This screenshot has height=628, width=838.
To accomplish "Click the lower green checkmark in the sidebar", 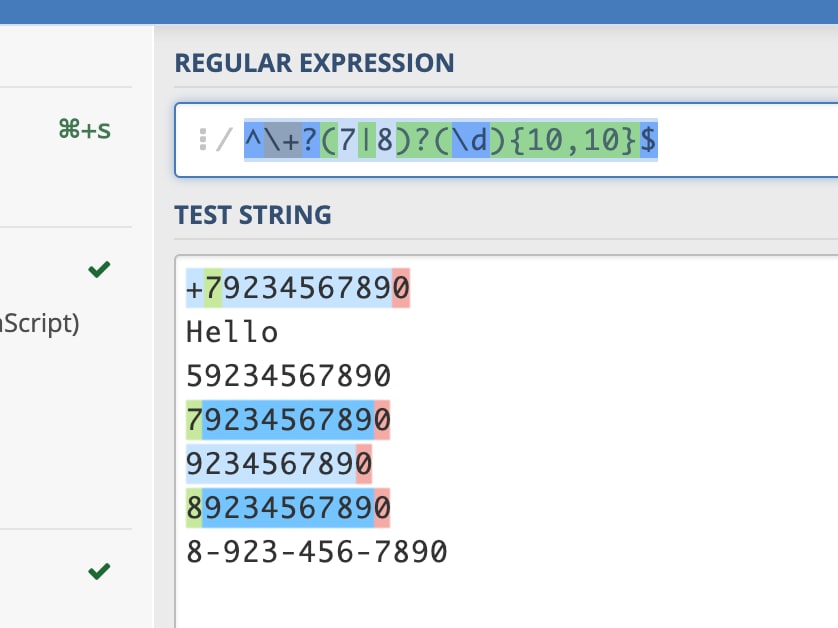I will [x=99, y=572].
